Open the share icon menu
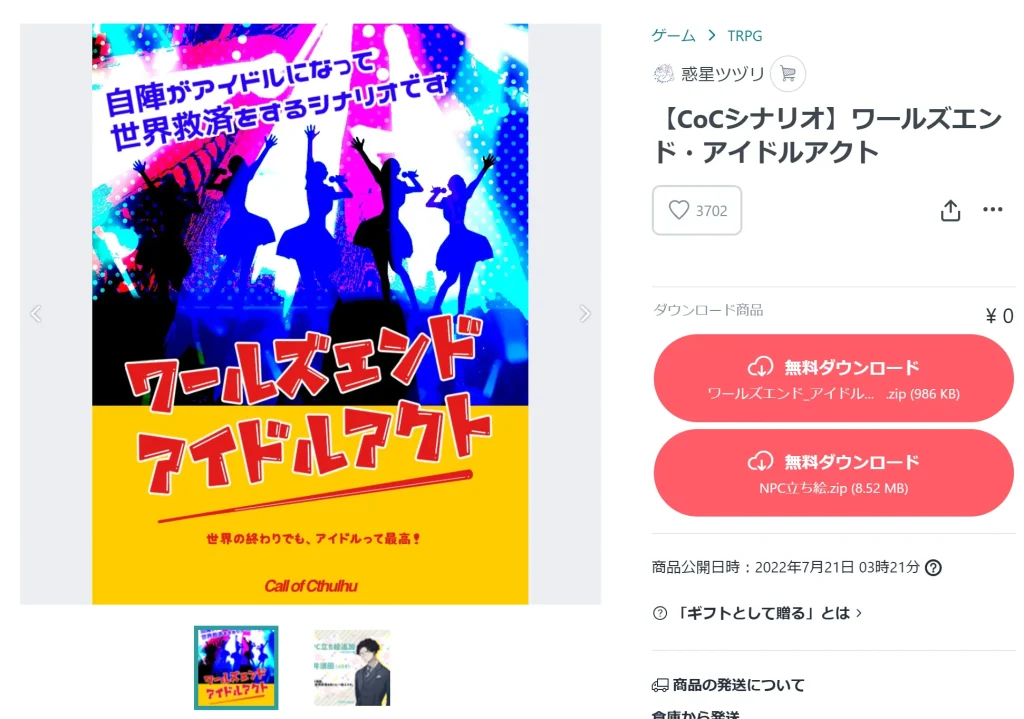The width and height of the screenshot is (1024, 719). coord(950,210)
